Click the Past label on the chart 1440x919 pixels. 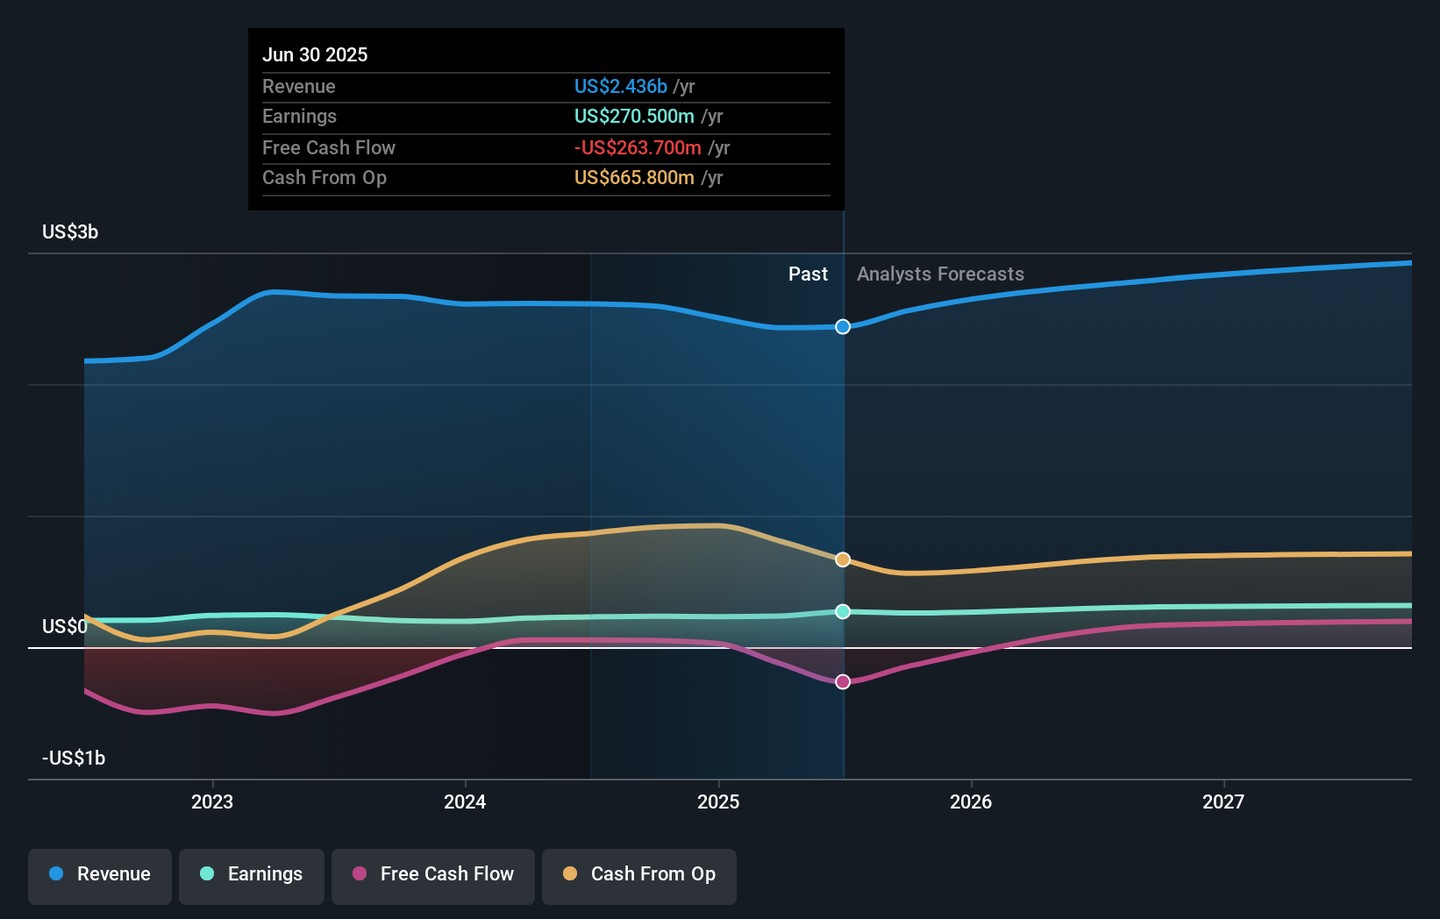807,274
